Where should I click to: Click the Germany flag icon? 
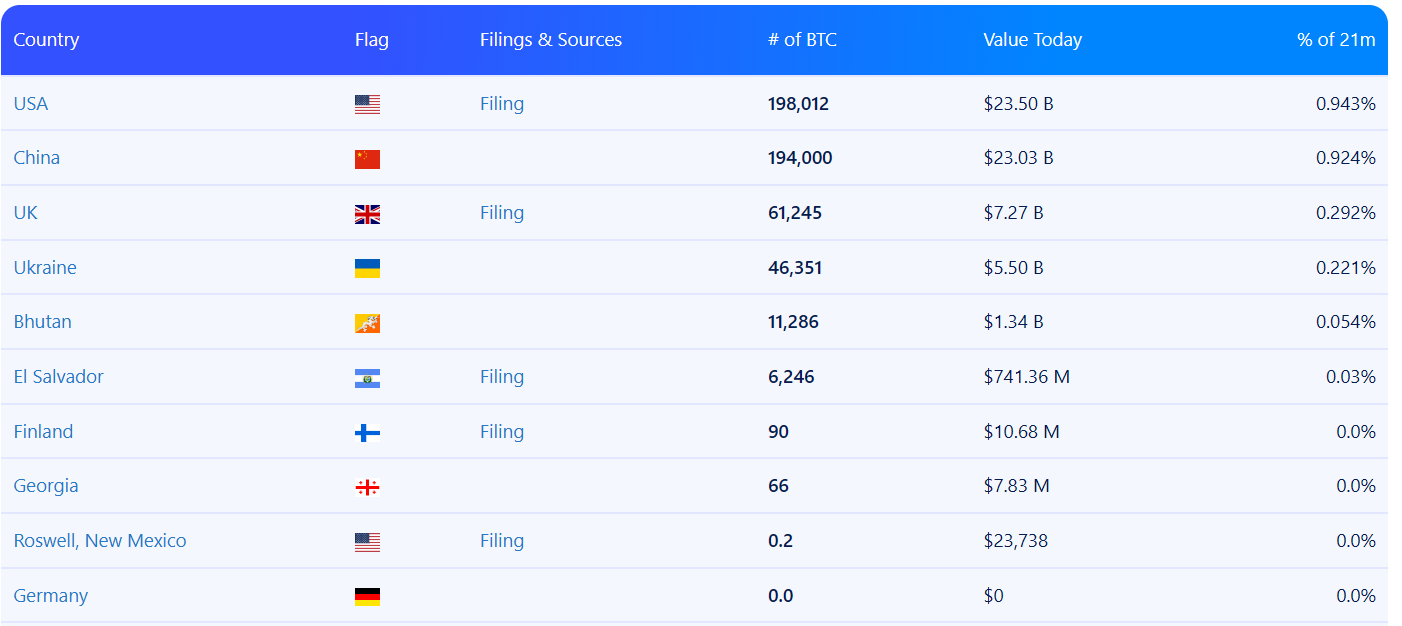point(367,596)
